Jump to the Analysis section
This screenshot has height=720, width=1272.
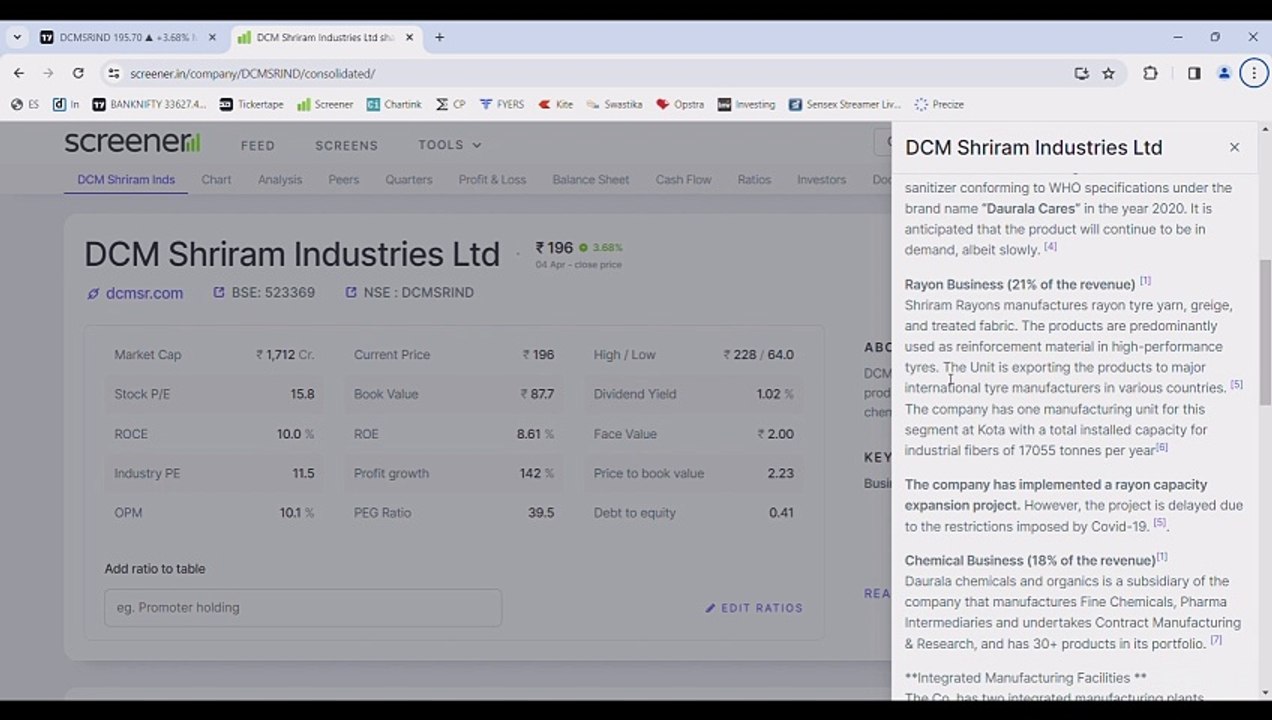tap(280, 180)
